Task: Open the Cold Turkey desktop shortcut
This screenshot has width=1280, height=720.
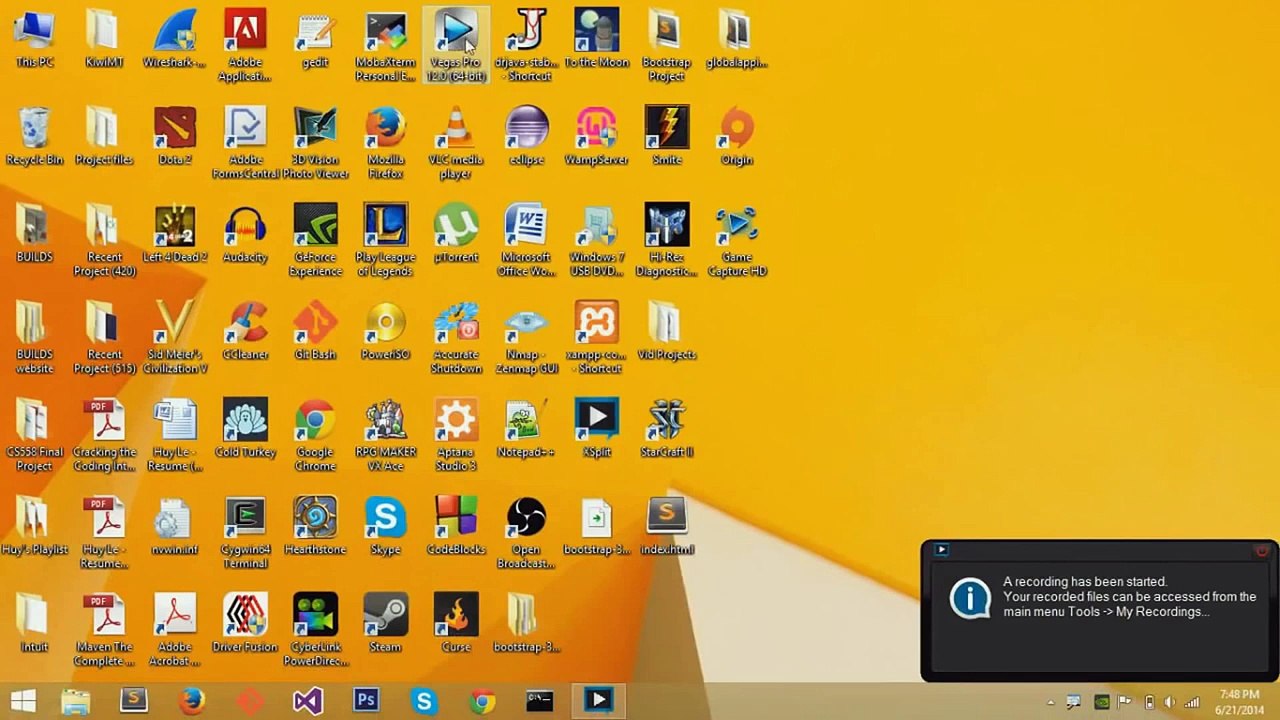Action: click(x=245, y=428)
